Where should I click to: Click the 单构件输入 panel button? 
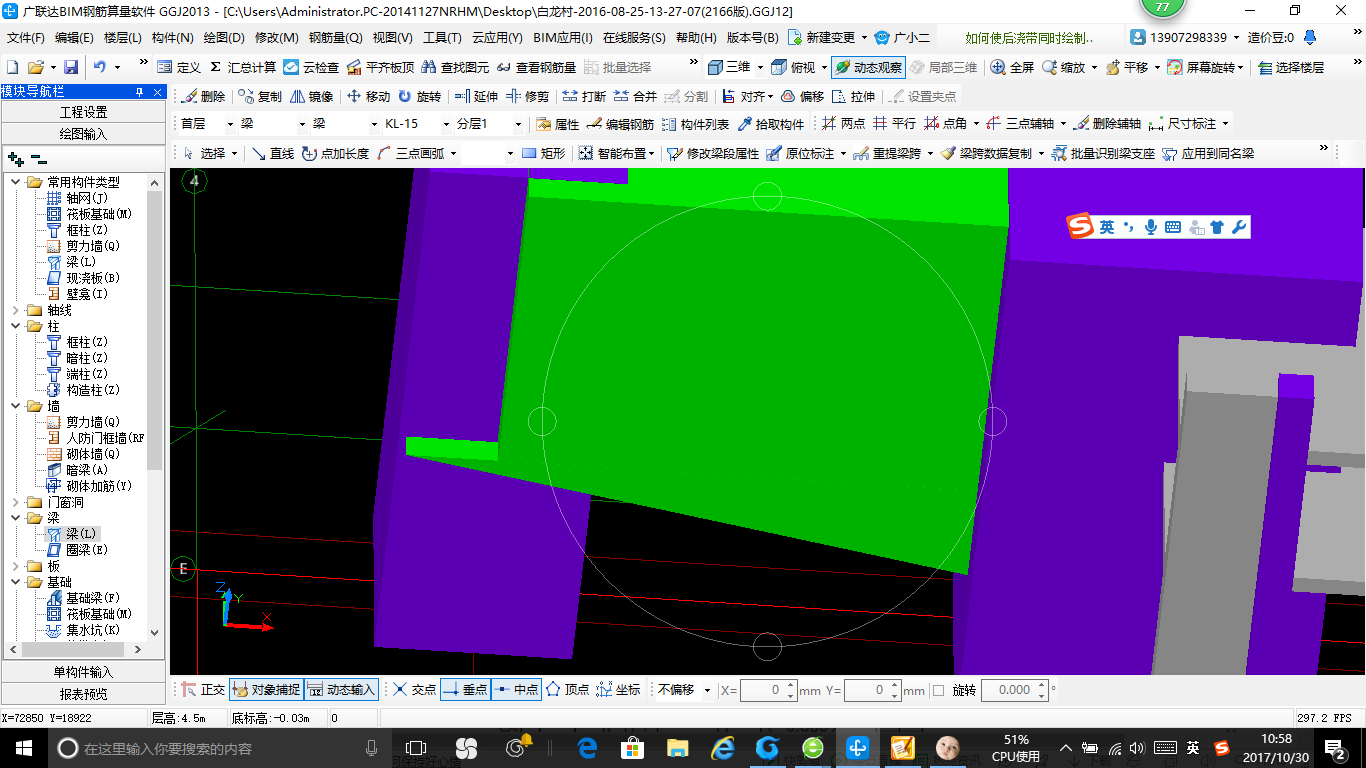point(83,672)
